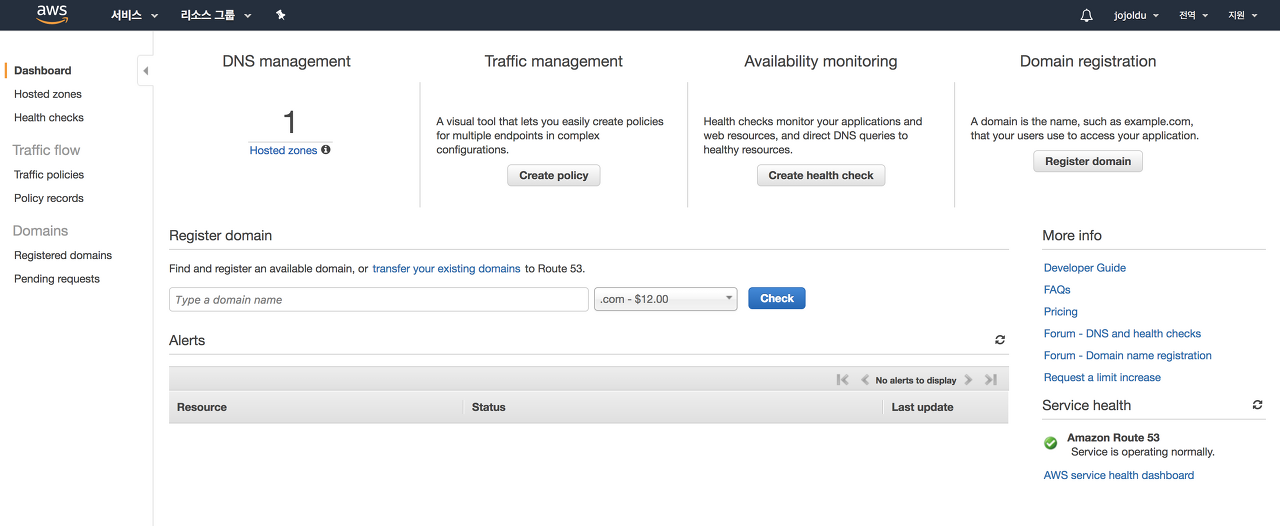Open the Pricing link
Image resolution: width=1280 pixels, height=526 pixels.
tap(1061, 312)
